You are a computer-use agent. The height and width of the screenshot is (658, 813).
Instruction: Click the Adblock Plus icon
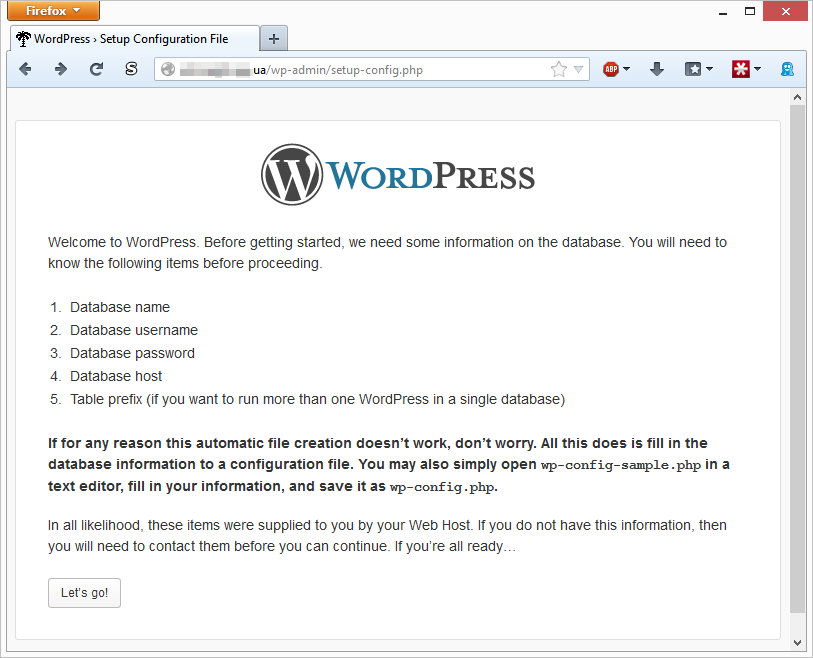tap(611, 69)
